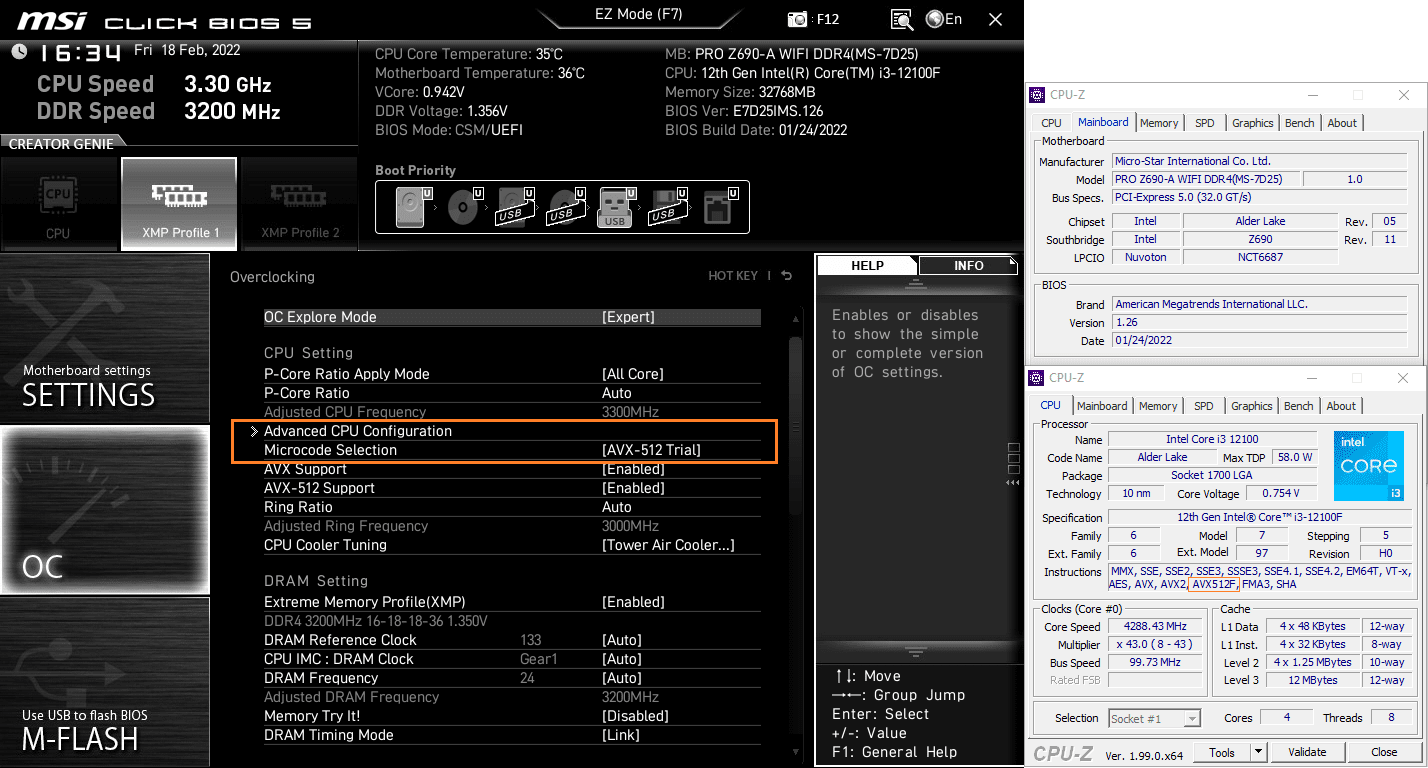This screenshot has height=768, width=1428.
Task: Select the USB hard disk boot device icon
Action: click(513, 207)
